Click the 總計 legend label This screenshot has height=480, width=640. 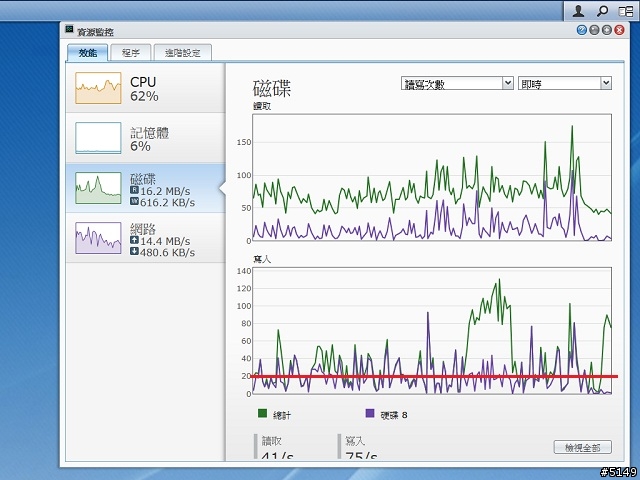tap(282, 415)
